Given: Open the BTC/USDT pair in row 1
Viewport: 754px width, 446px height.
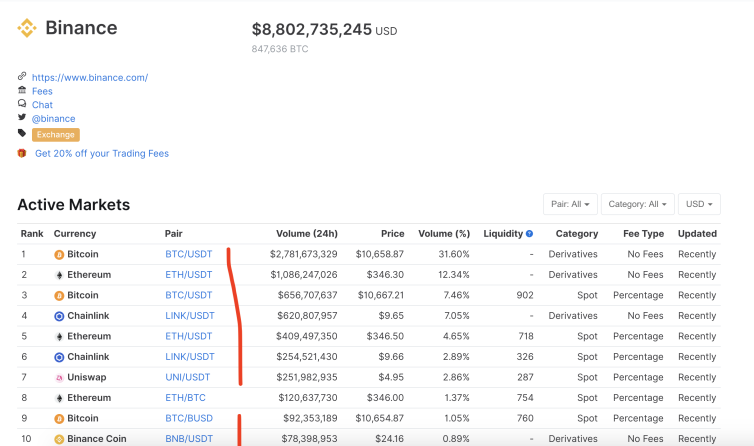Looking at the screenshot, I should point(188,254).
